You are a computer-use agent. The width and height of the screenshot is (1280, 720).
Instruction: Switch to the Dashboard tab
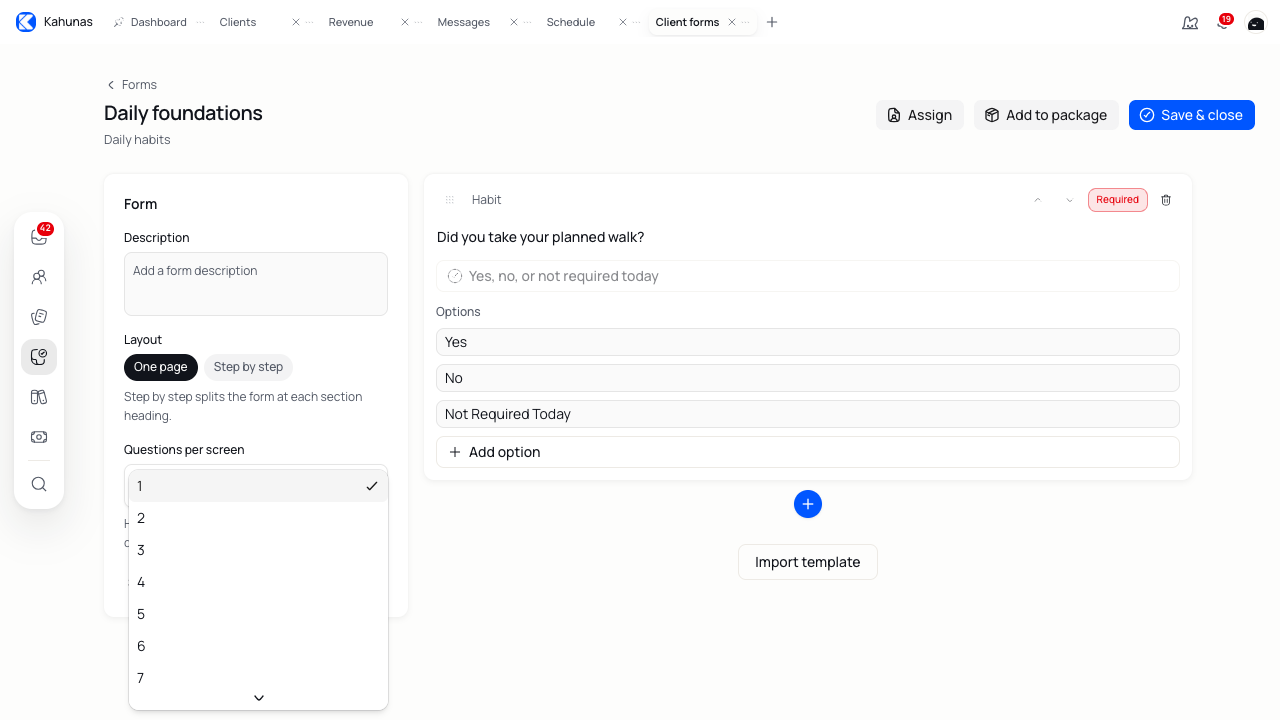(158, 22)
